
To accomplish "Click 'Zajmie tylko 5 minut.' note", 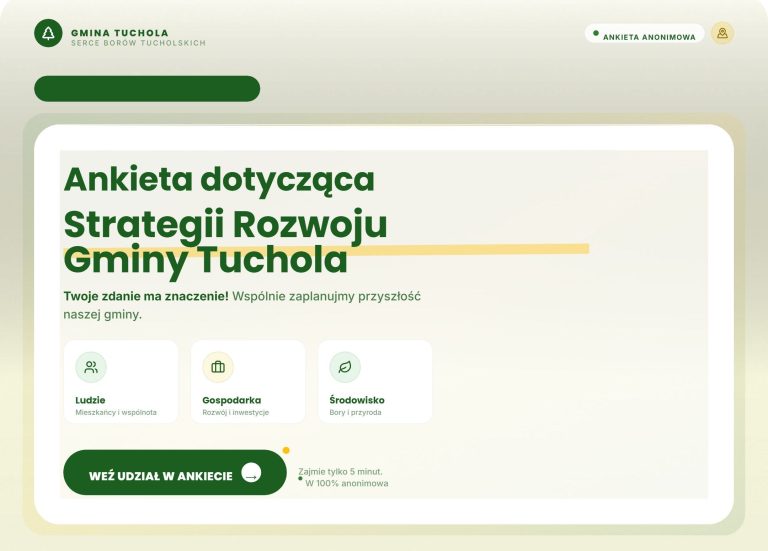I will [340, 472].
